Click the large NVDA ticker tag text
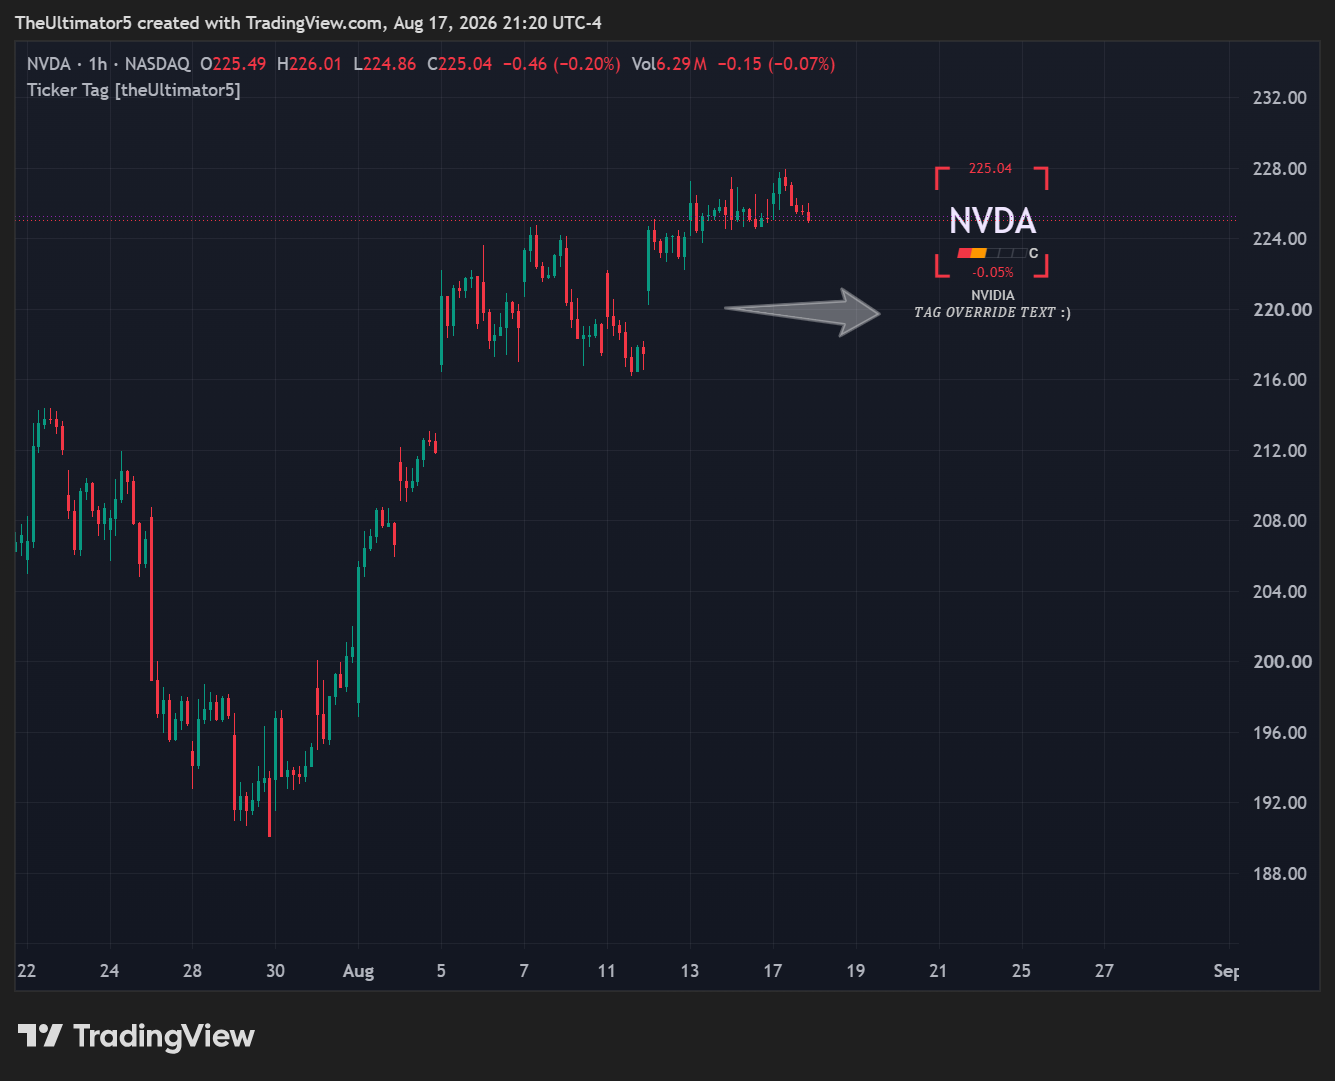Screen dimensions: 1335x1081 pyautogui.click(x=992, y=221)
